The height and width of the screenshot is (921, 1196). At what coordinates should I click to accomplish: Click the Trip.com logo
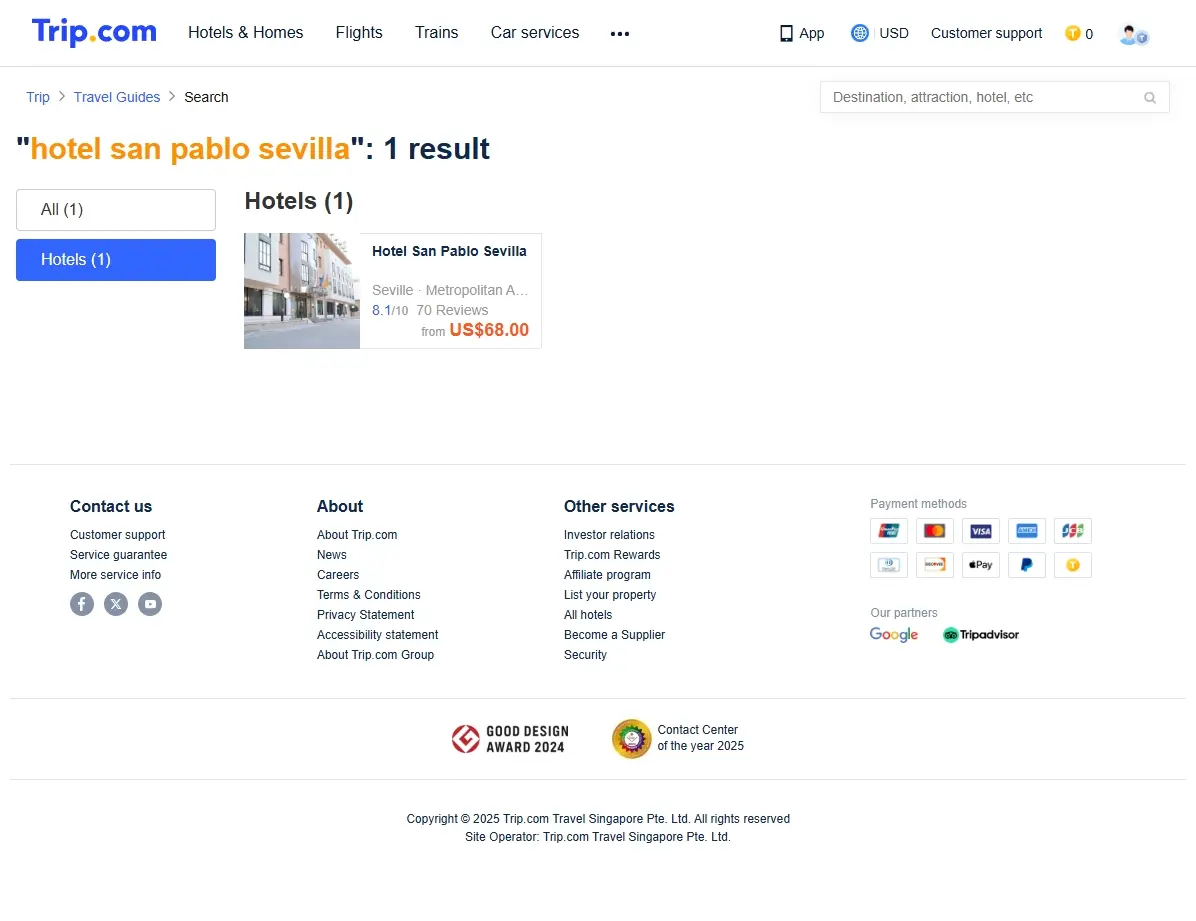coord(94,32)
